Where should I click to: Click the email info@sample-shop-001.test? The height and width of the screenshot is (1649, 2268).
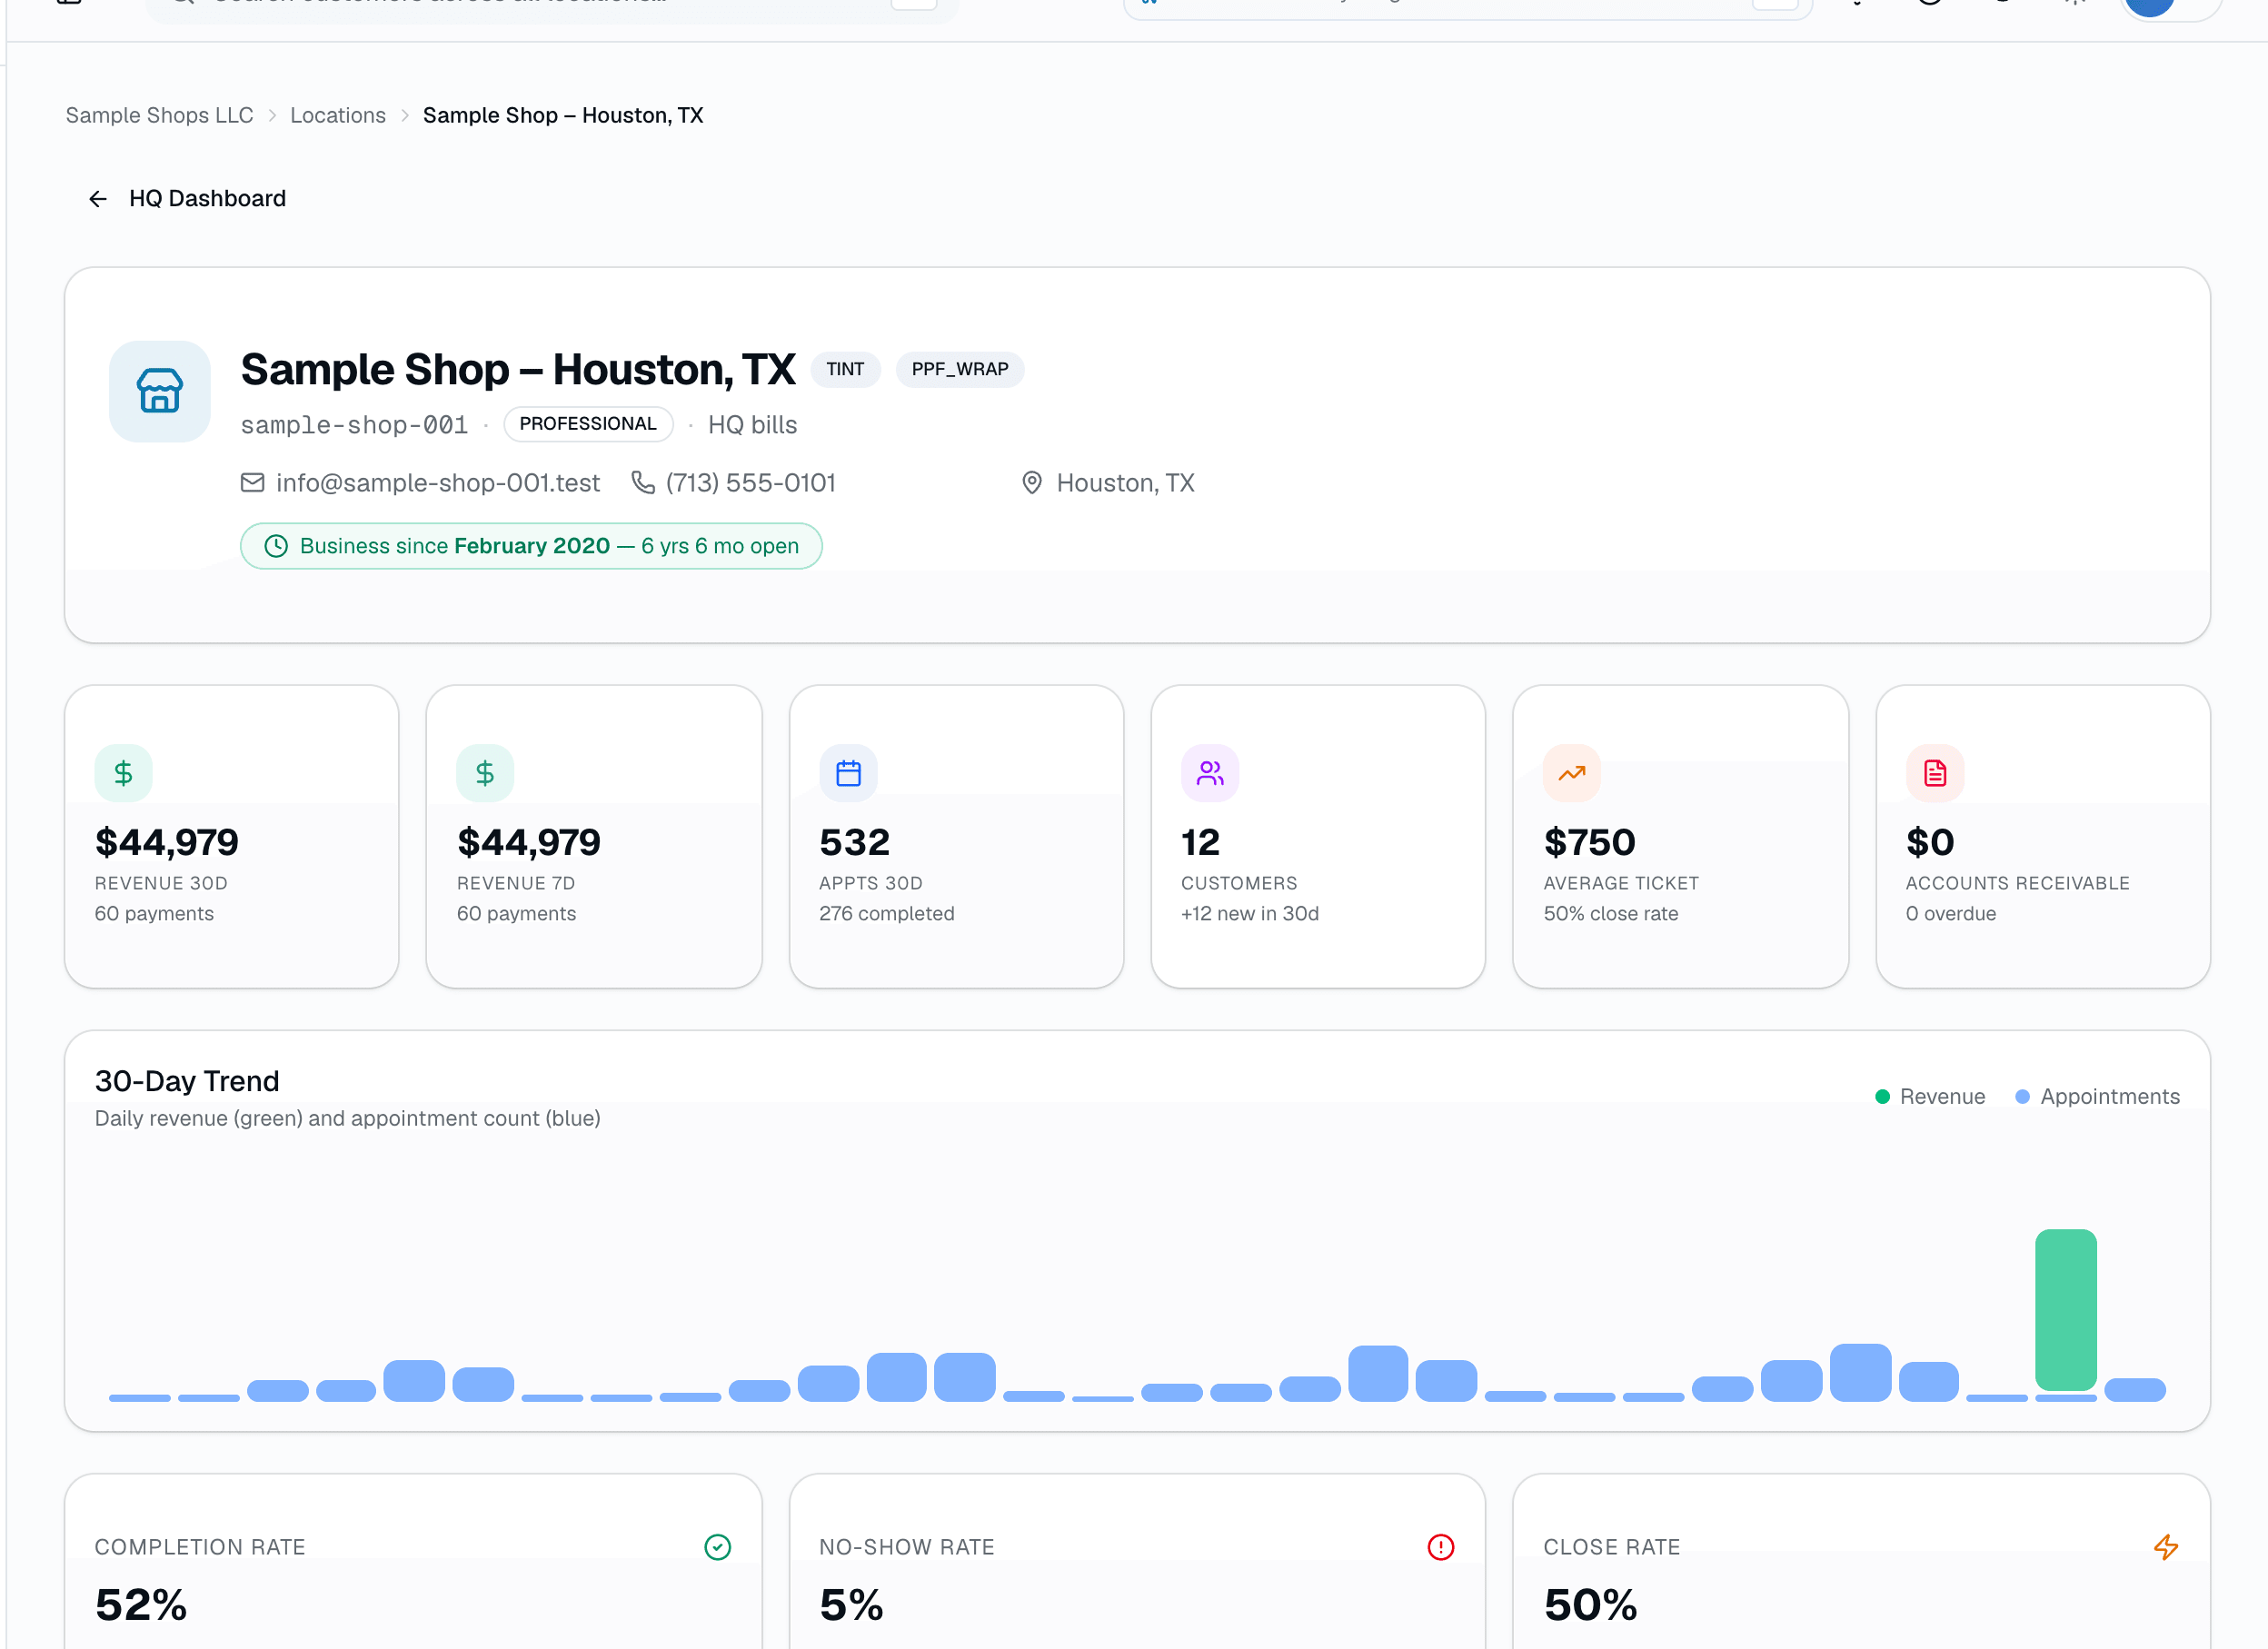click(x=438, y=483)
